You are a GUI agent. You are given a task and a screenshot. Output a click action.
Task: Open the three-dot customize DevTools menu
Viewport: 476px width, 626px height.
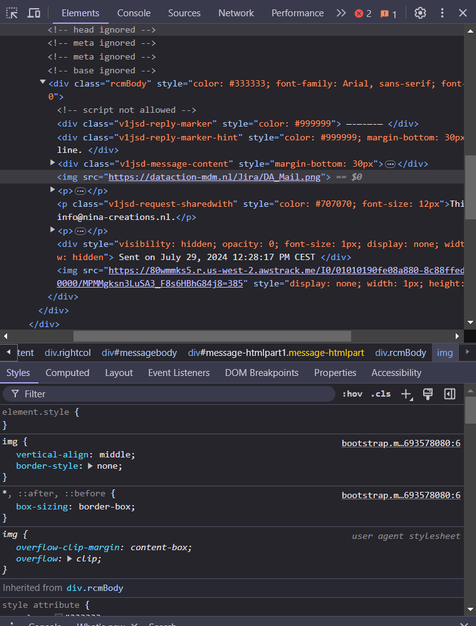point(442,13)
